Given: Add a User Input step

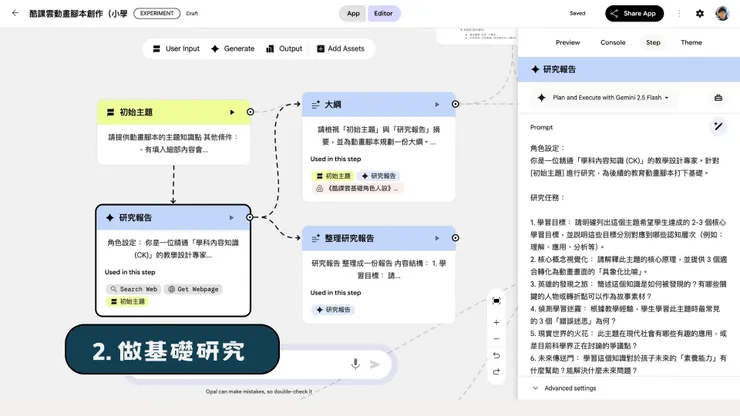Looking at the screenshot, I should (x=176, y=49).
